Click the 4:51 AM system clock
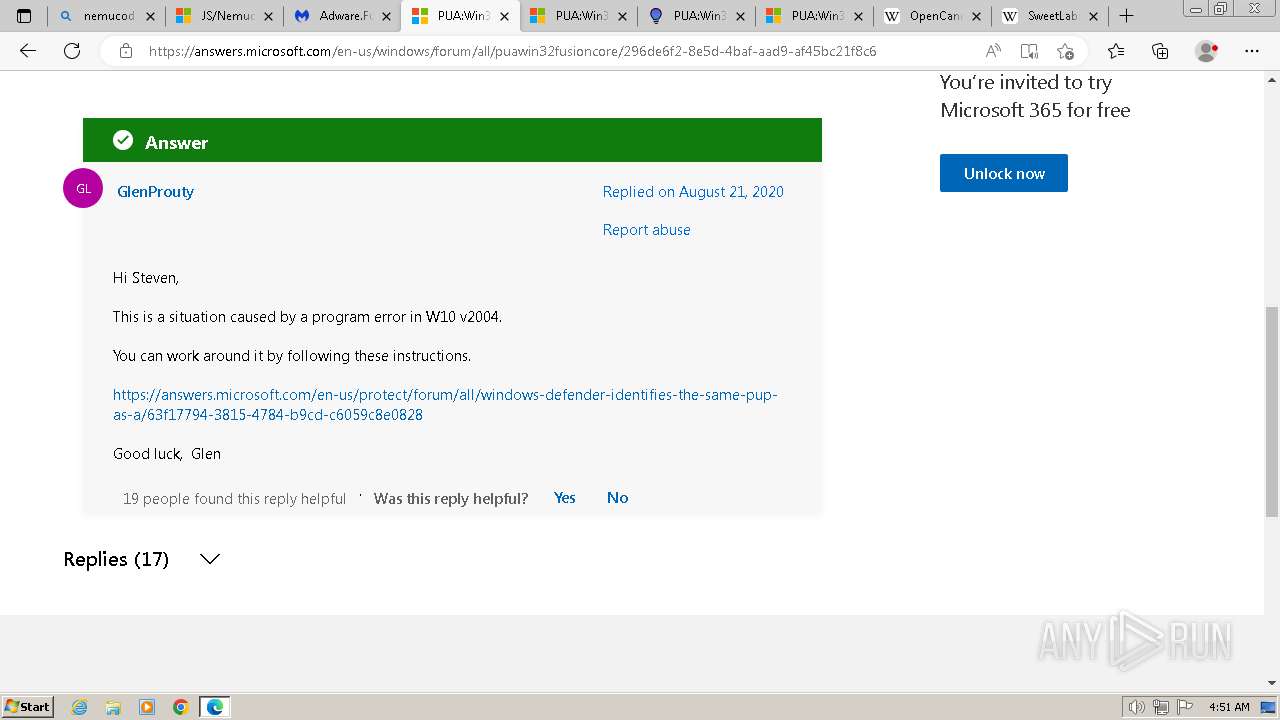 (x=1229, y=707)
